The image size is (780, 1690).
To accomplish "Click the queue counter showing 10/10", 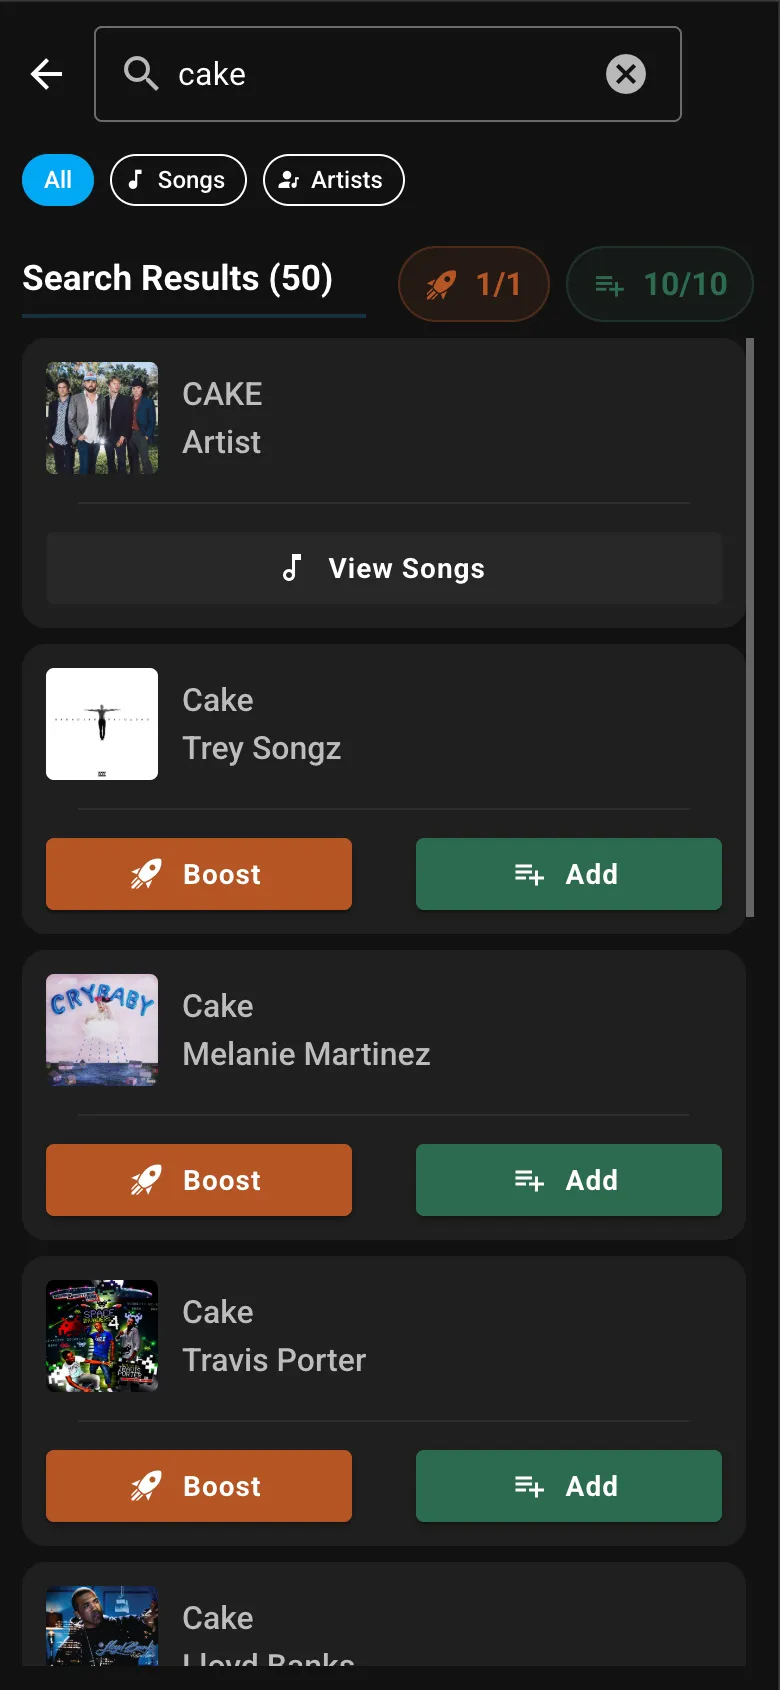I will [x=659, y=284].
